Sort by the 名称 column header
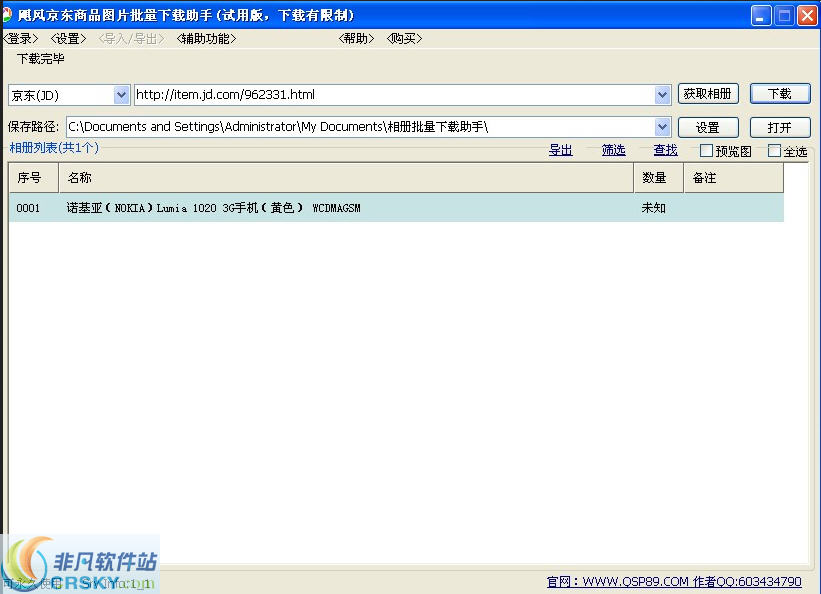 (346, 178)
